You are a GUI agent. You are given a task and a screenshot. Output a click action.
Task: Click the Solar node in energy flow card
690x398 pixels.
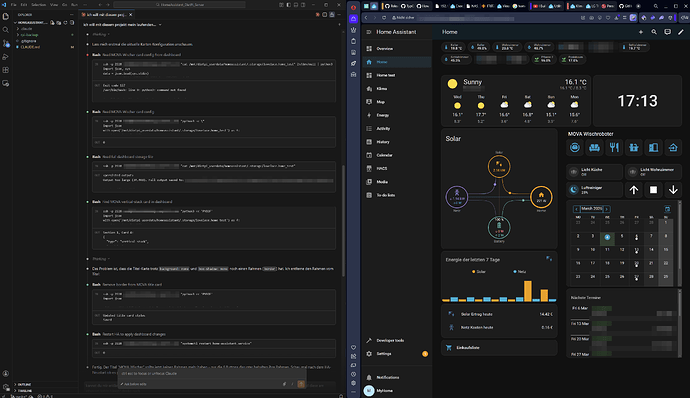(499, 166)
